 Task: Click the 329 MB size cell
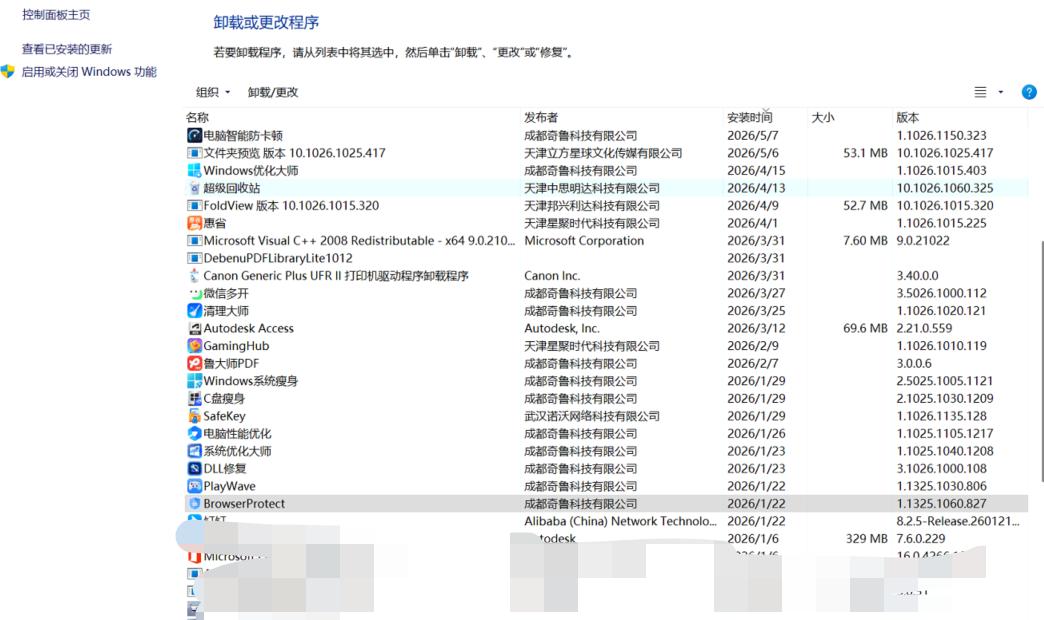[x=866, y=539]
